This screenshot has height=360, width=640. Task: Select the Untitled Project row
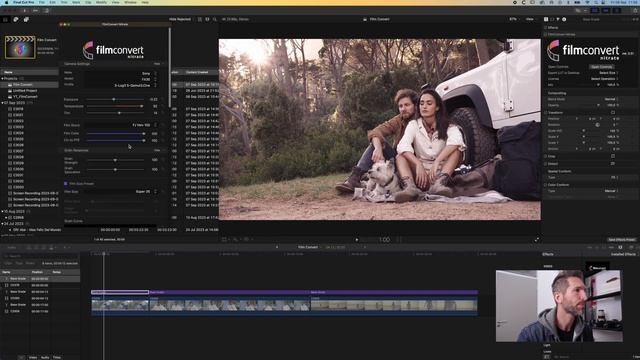pyautogui.click(x=29, y=91)
